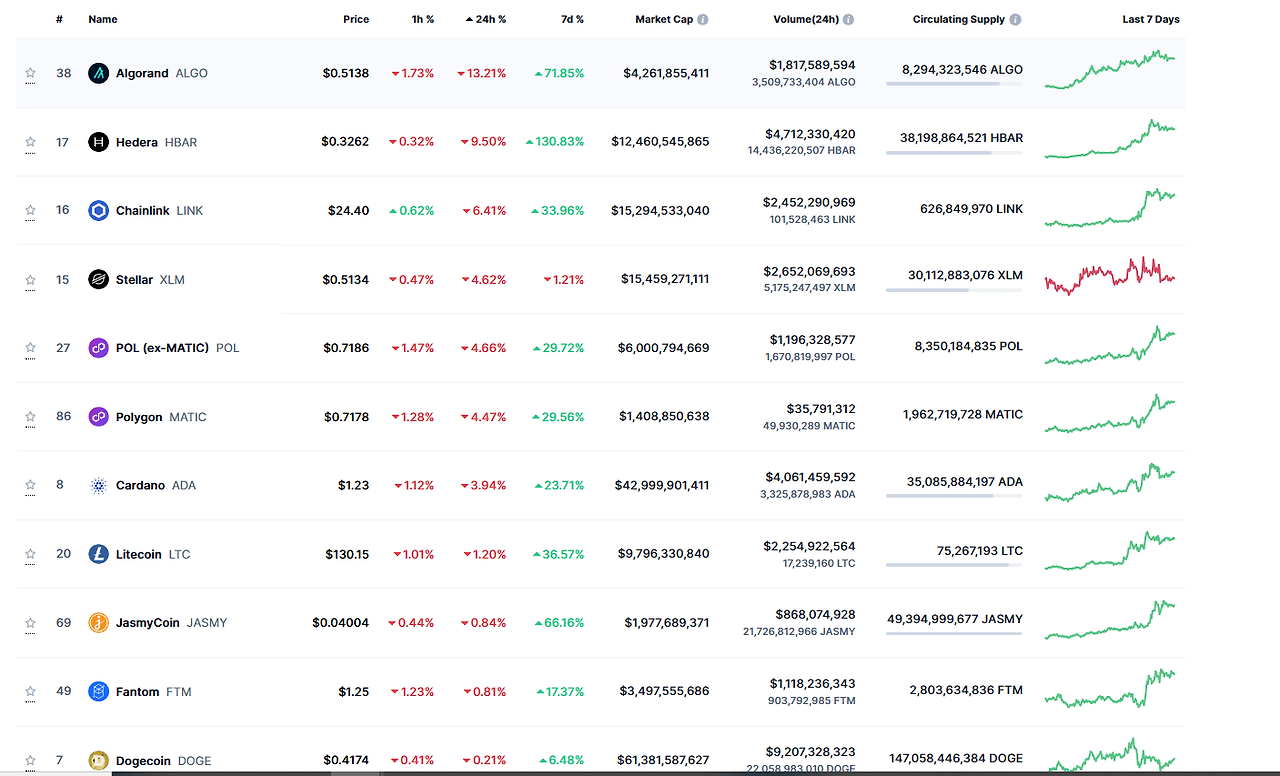This screenshot has width=1280, height=776.
Task: Click the Fantom blue logo
Action: 98,691
